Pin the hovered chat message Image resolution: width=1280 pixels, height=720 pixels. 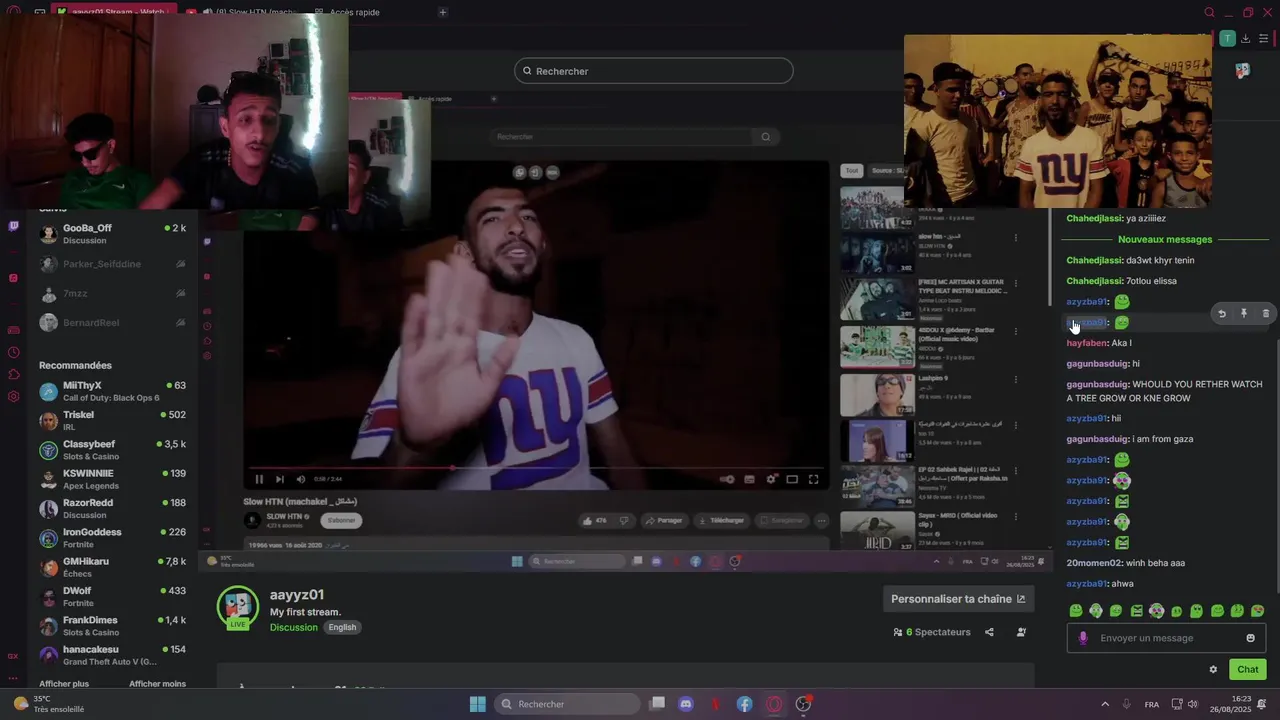1243,314
